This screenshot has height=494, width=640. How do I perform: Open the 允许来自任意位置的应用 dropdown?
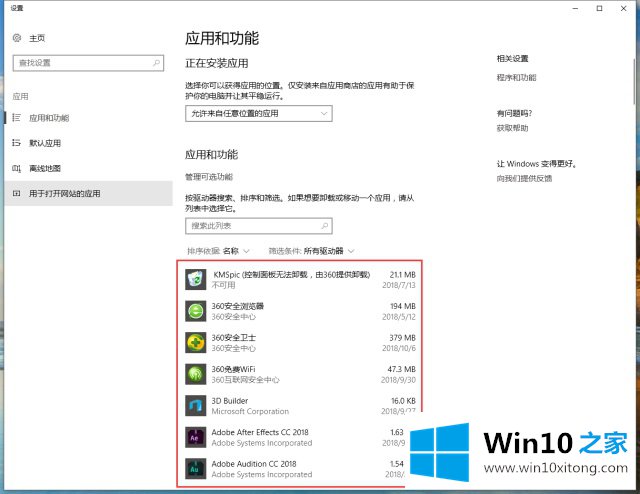tap(259, 113)
